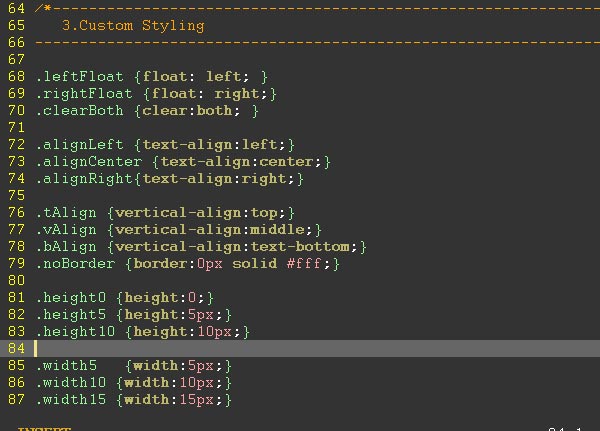
Task: Place cursor on the .leftFloat selector
Action: (x=80, y=77)
